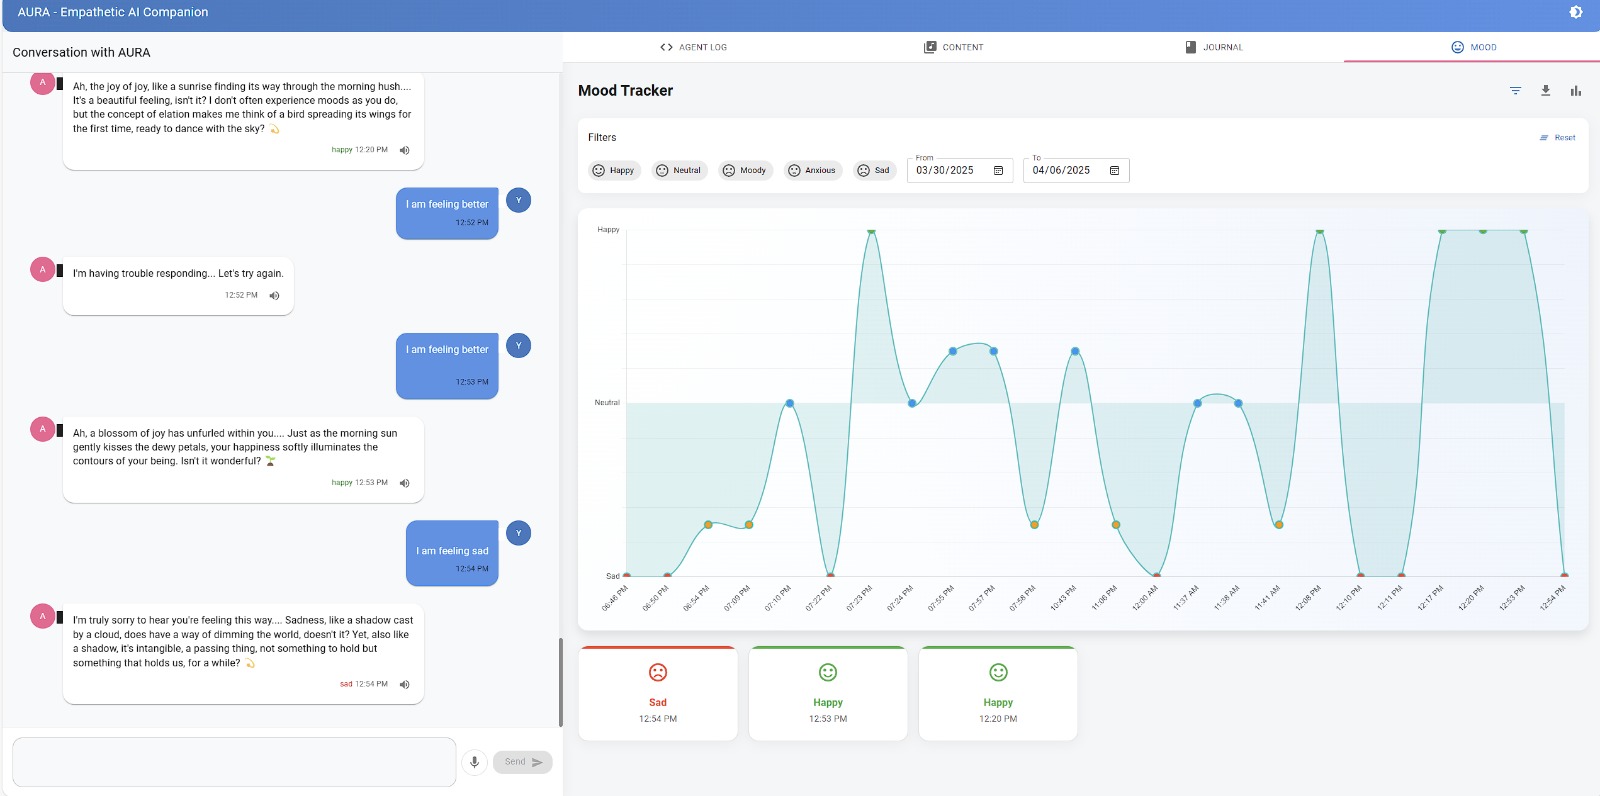Screen dimensions: 1600x796
Task: Switch chart view with the bar chart icon
Action: (x=1576, y=91)
